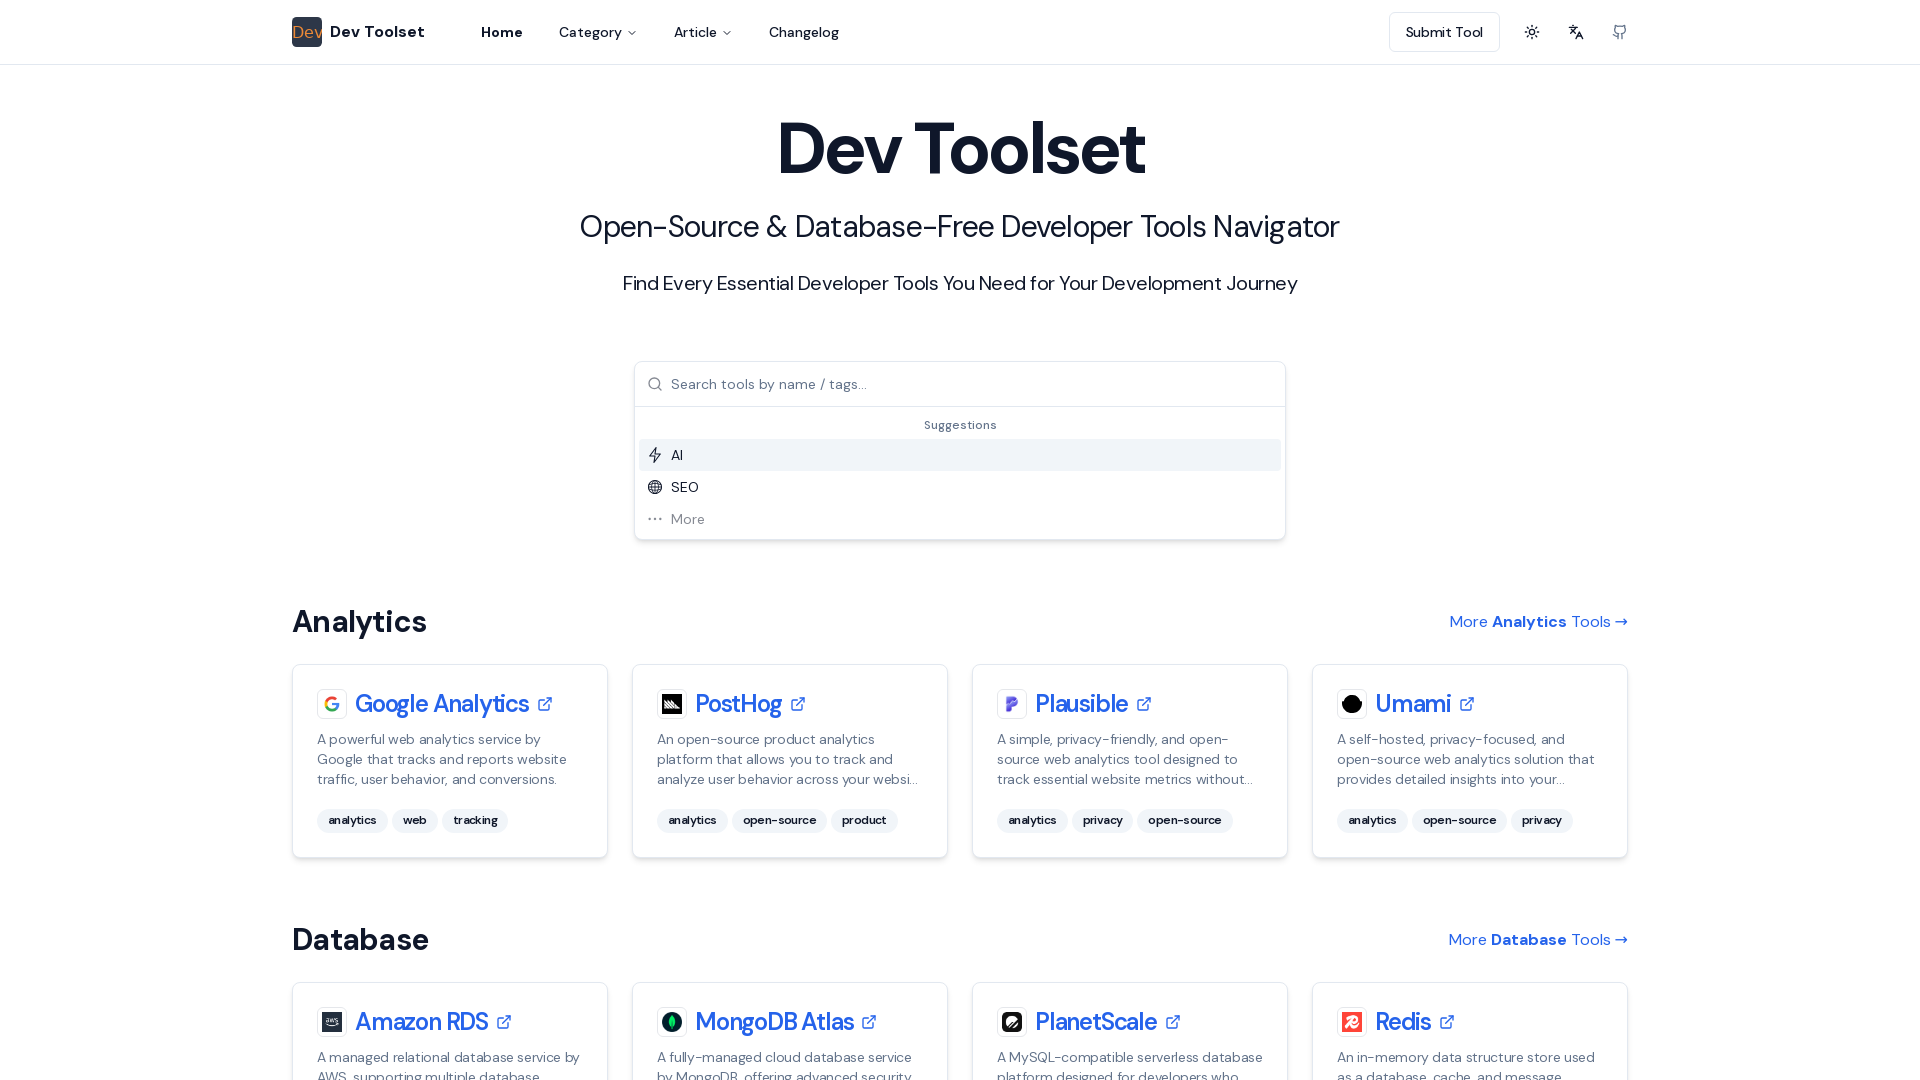Screen dimensions: 1920x1080
Task: Open More Analytics Tools link
Action: [x=1539, y=622]
